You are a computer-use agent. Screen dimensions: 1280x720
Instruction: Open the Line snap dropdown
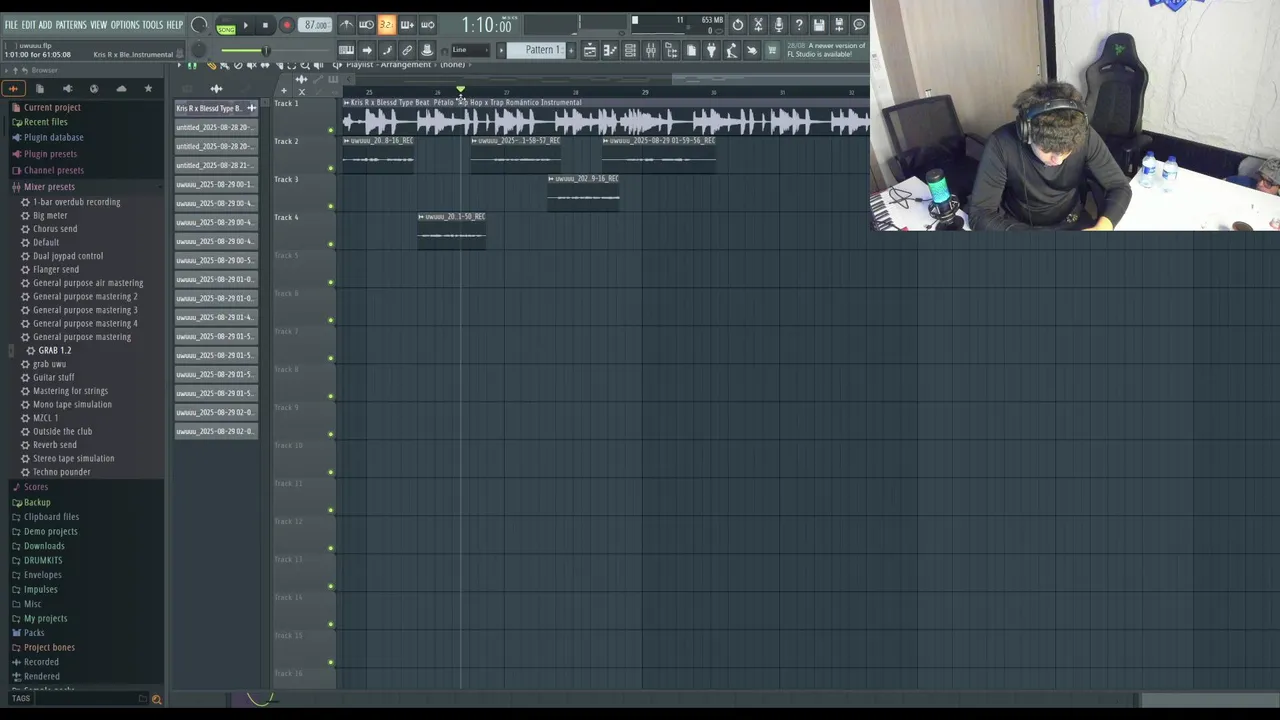pos(471,50)
